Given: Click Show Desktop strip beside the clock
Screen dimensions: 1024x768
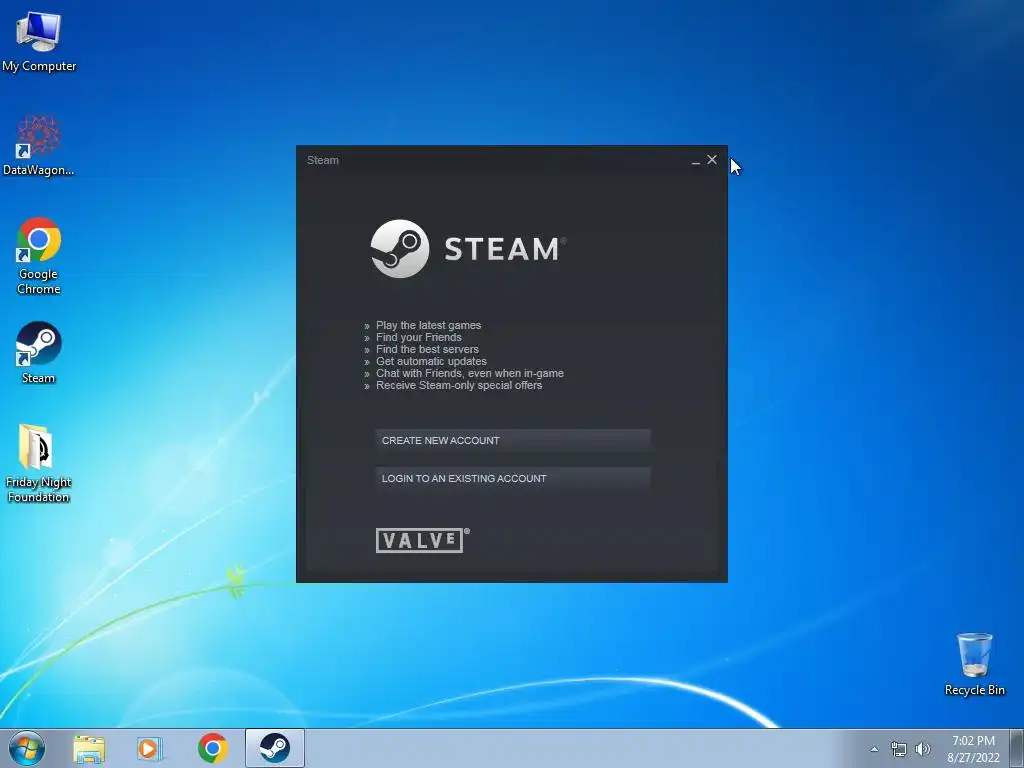Looking at the screenshot, I should click(1017, 748).
